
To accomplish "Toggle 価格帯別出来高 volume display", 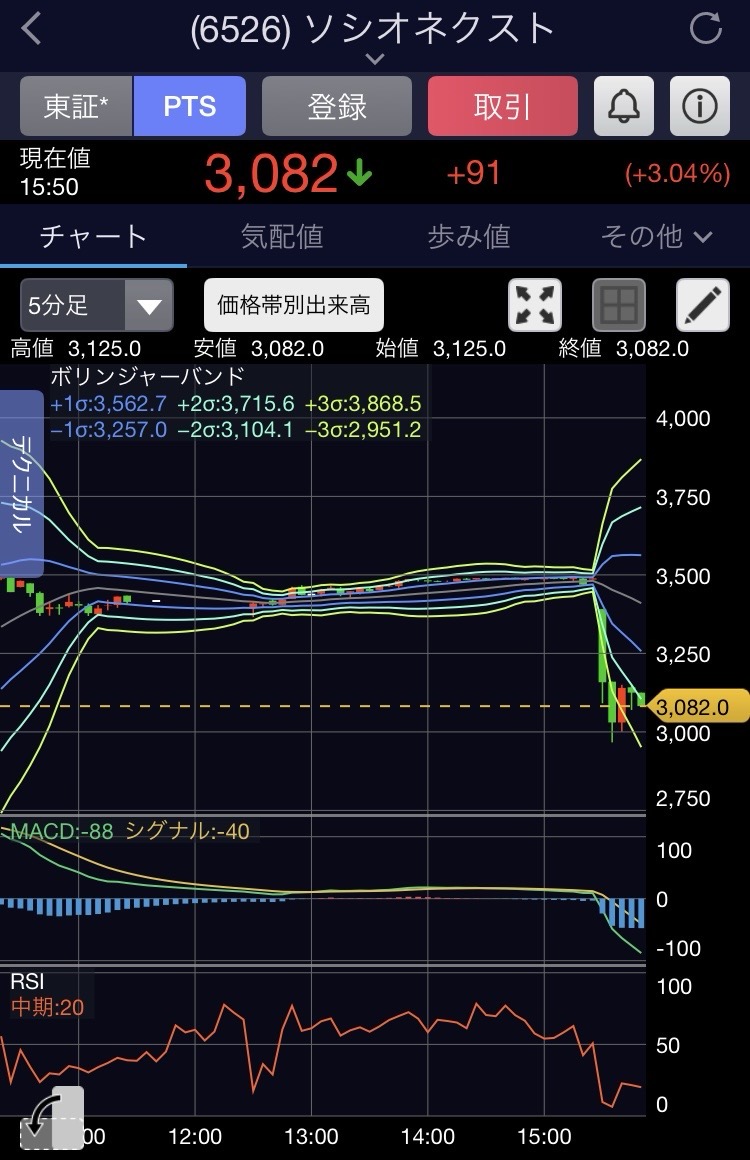I will tap(293, 305).
